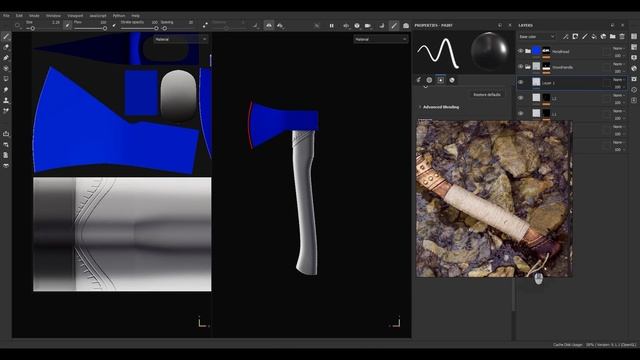This screenshot has width=640, height=360.
Task: Click the screenshot icon at toolbar right end
Action: (406, 25)
